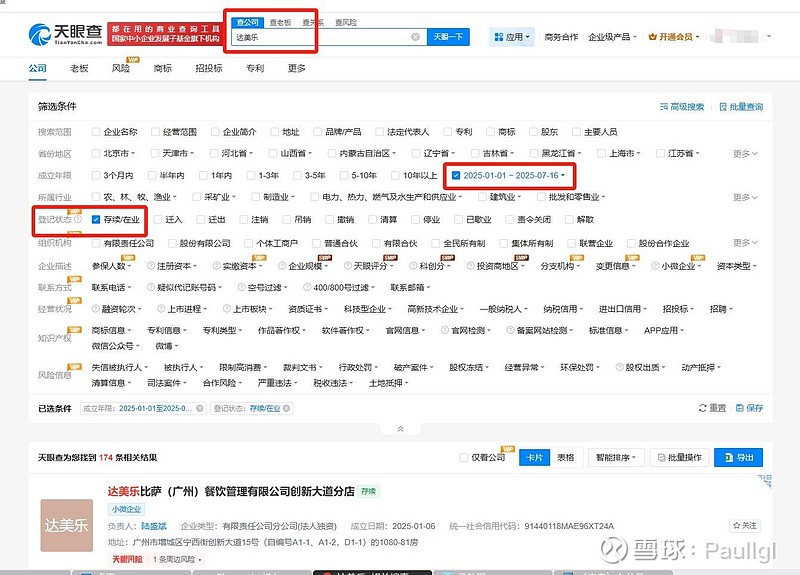This screenshot has width=800, height=575.
Task: Uncheck the 存续/在业 checkbox
Action: (x=95, y=219)
